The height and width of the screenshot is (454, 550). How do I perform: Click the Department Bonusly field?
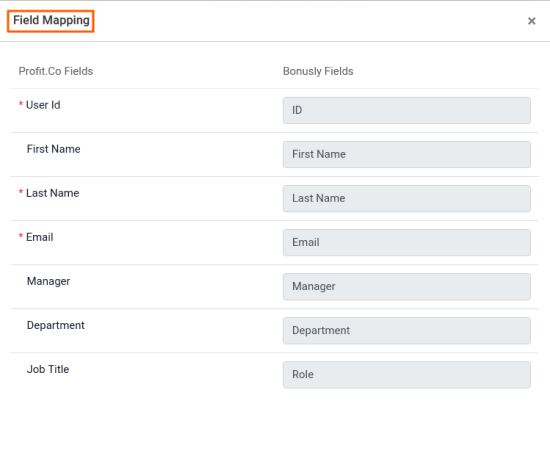tap(407, 331)
